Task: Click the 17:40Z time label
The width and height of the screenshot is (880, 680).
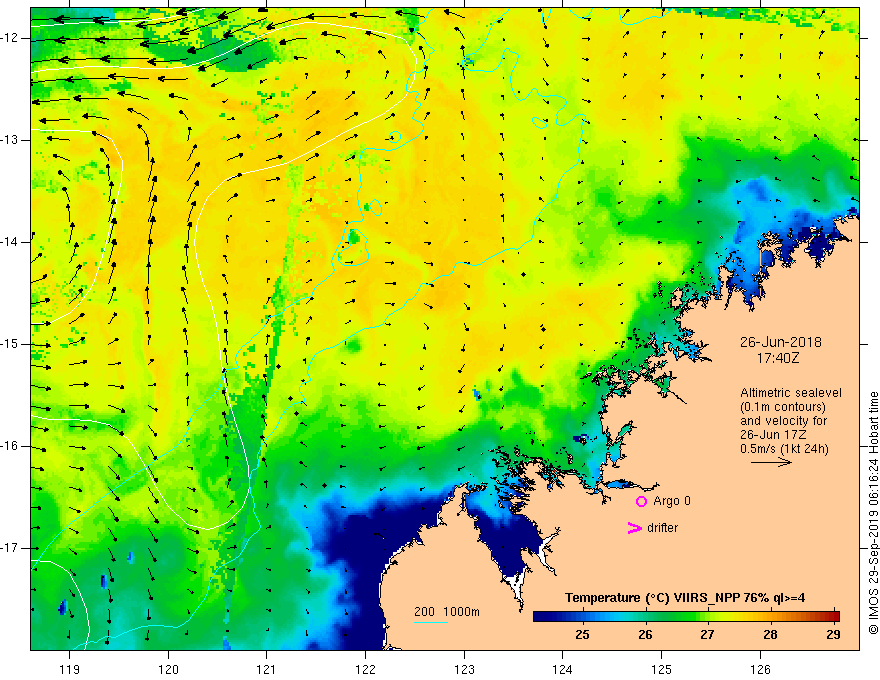Action: pyautogui.click(x=777, y=357)
